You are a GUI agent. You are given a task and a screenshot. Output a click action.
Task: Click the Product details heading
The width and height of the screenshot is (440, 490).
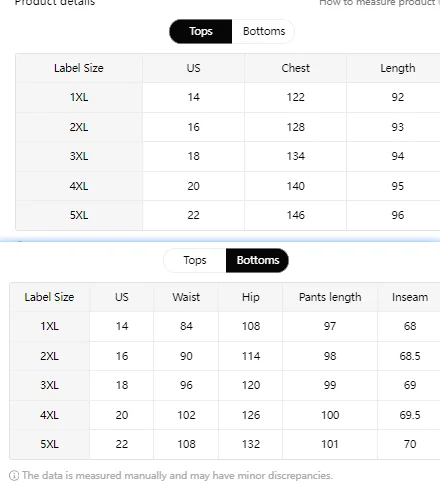click(55, 3)
